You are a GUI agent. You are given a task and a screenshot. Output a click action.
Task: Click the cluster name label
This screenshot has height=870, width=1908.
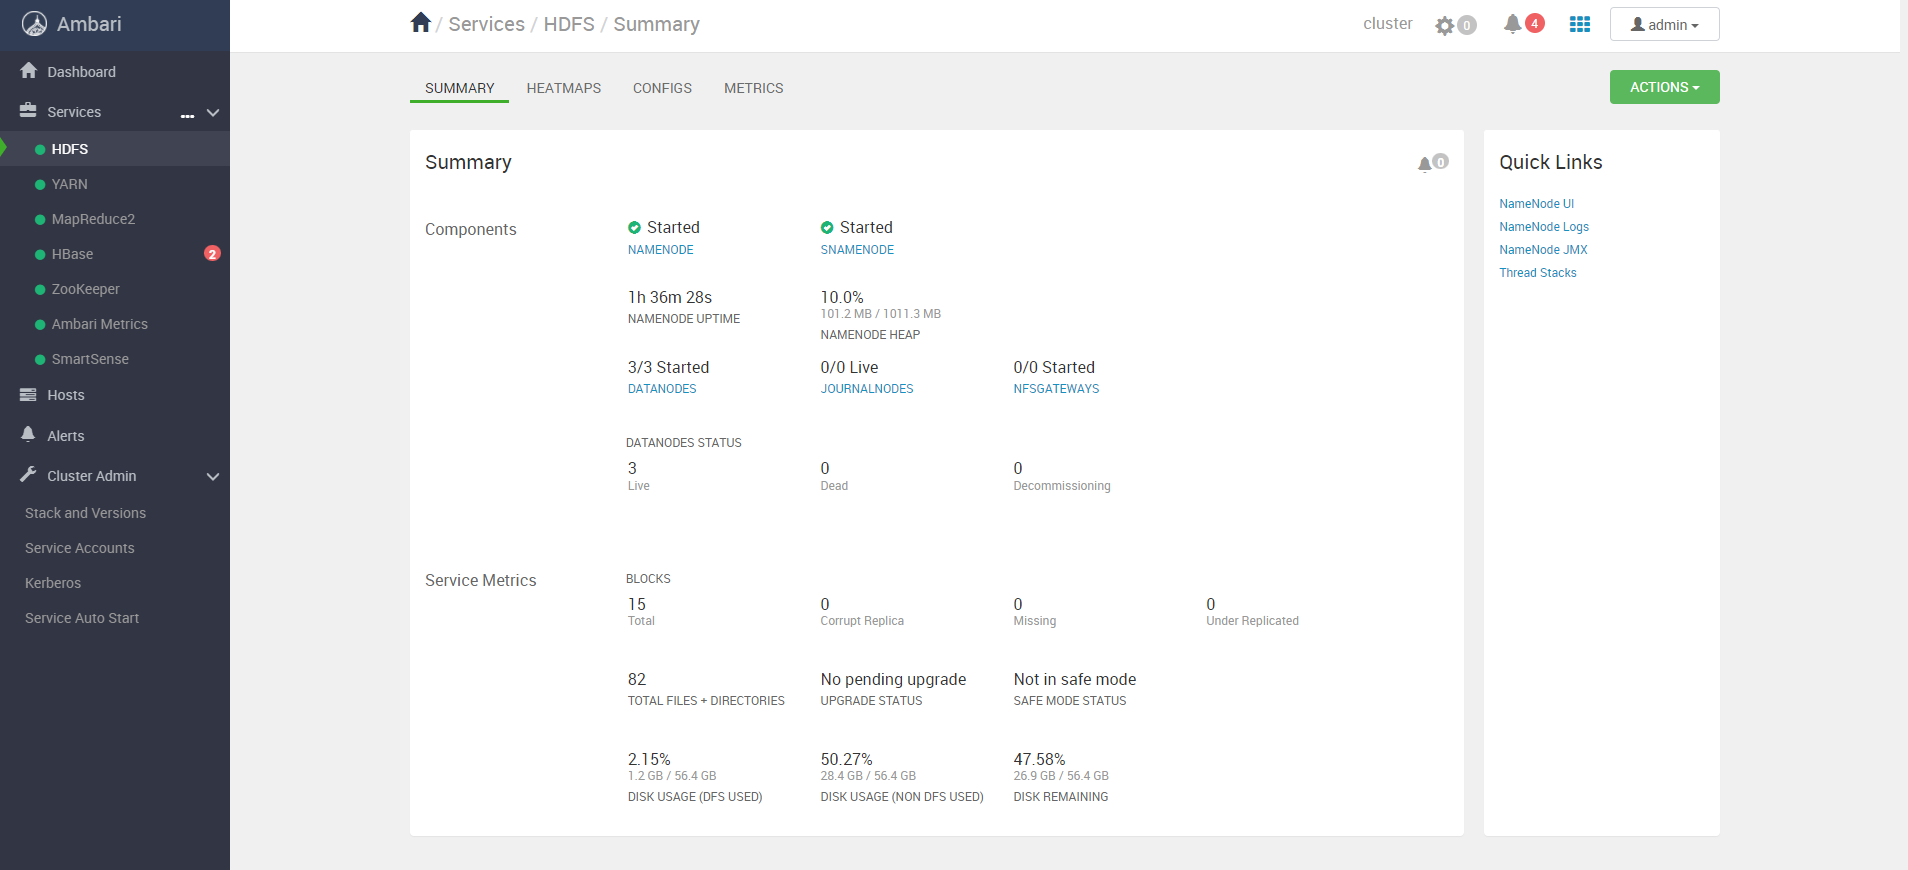tap(1388, 24)
